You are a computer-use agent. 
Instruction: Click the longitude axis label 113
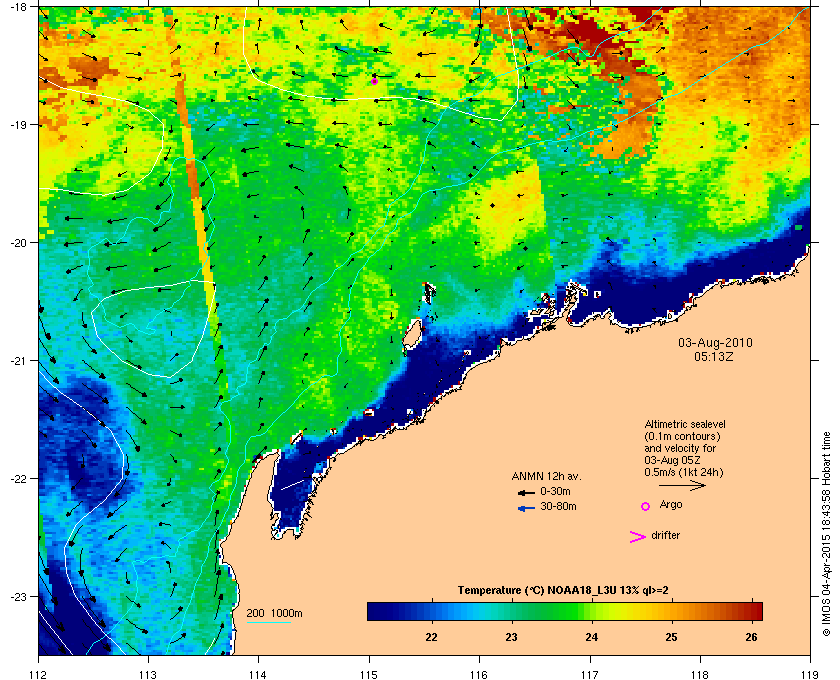coord(148,675)
